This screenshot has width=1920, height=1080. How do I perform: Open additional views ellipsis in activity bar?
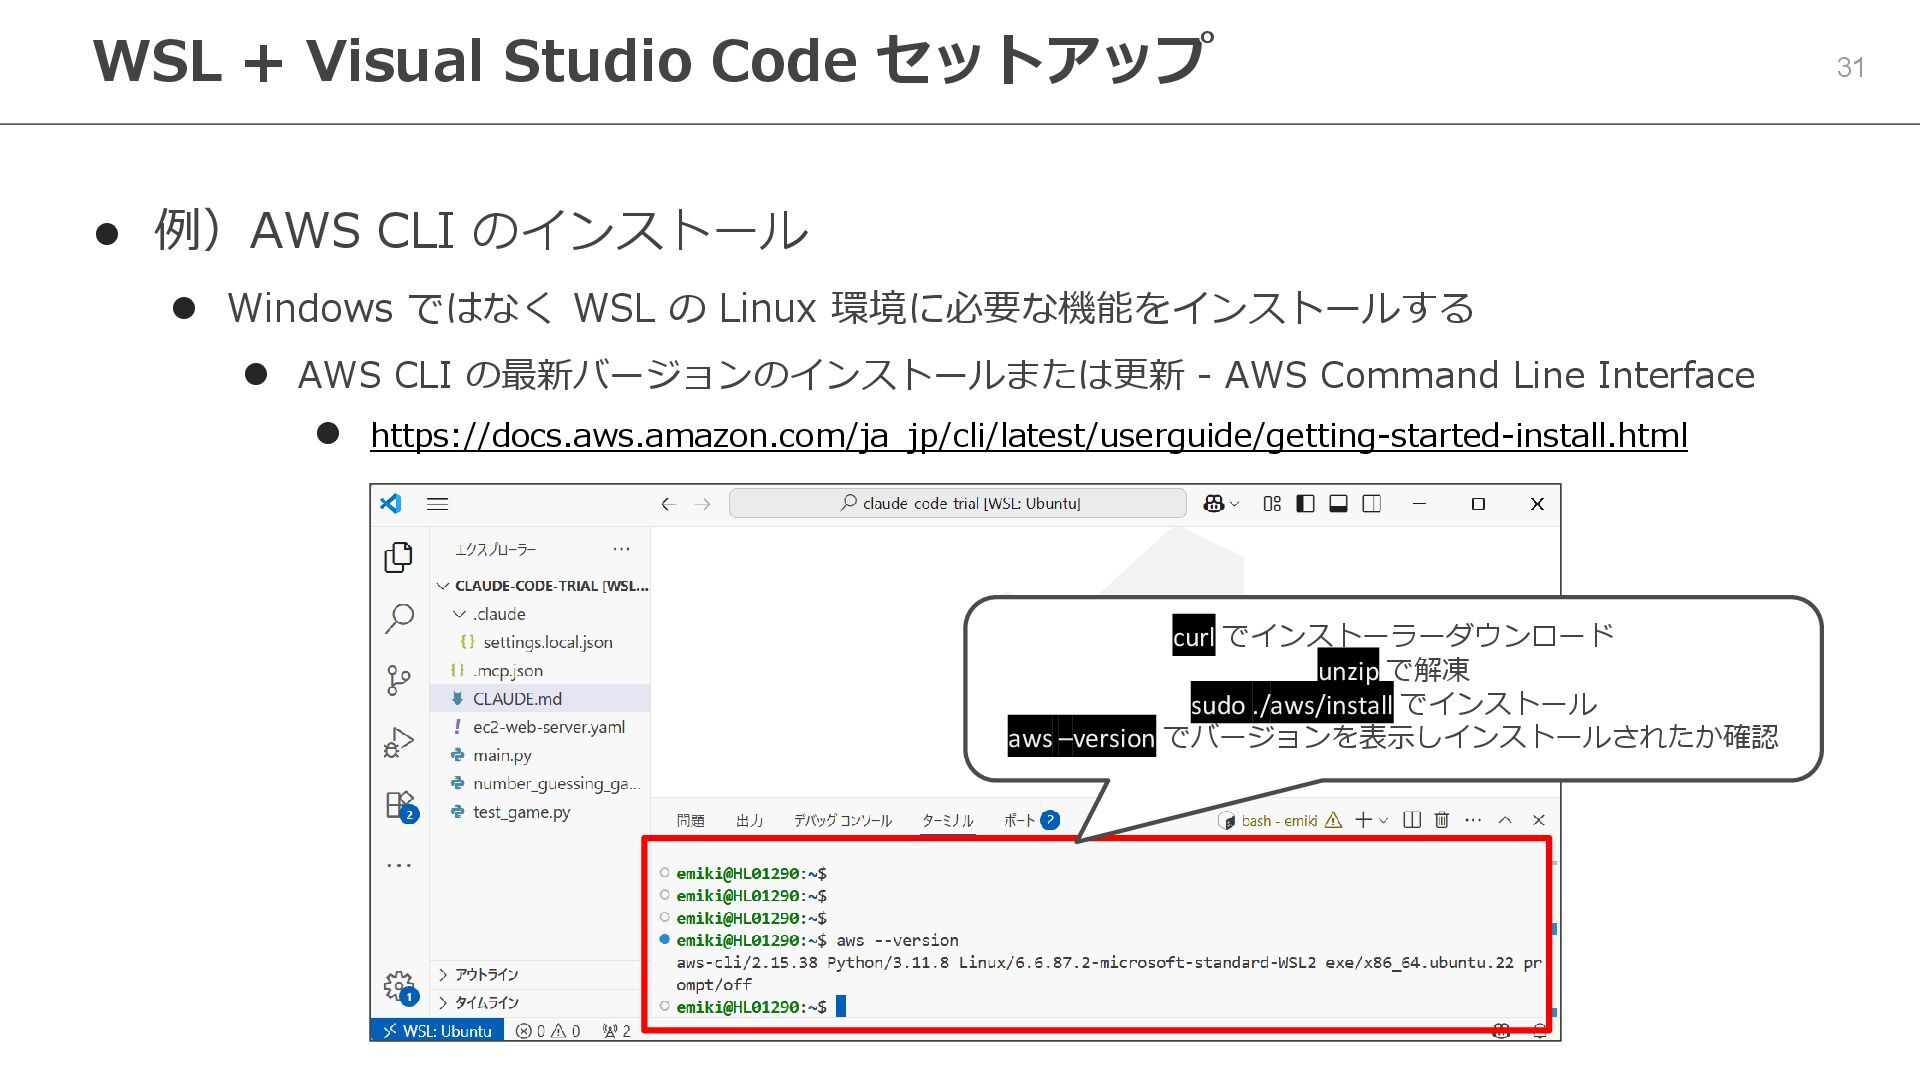point(399,865)
